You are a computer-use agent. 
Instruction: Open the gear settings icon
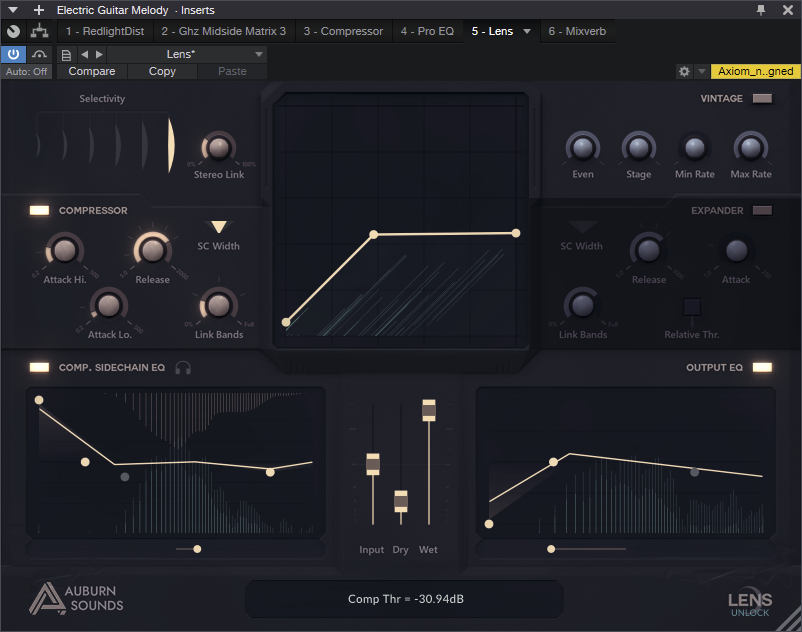[684, 71]
